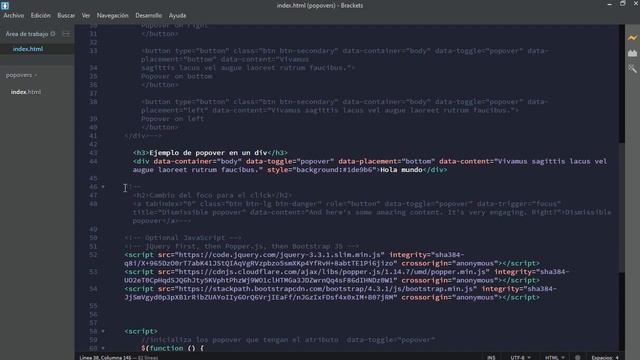Select index.html in the popovers project tree
Viewport: 640px width, 360px height.
pos(26,92)
